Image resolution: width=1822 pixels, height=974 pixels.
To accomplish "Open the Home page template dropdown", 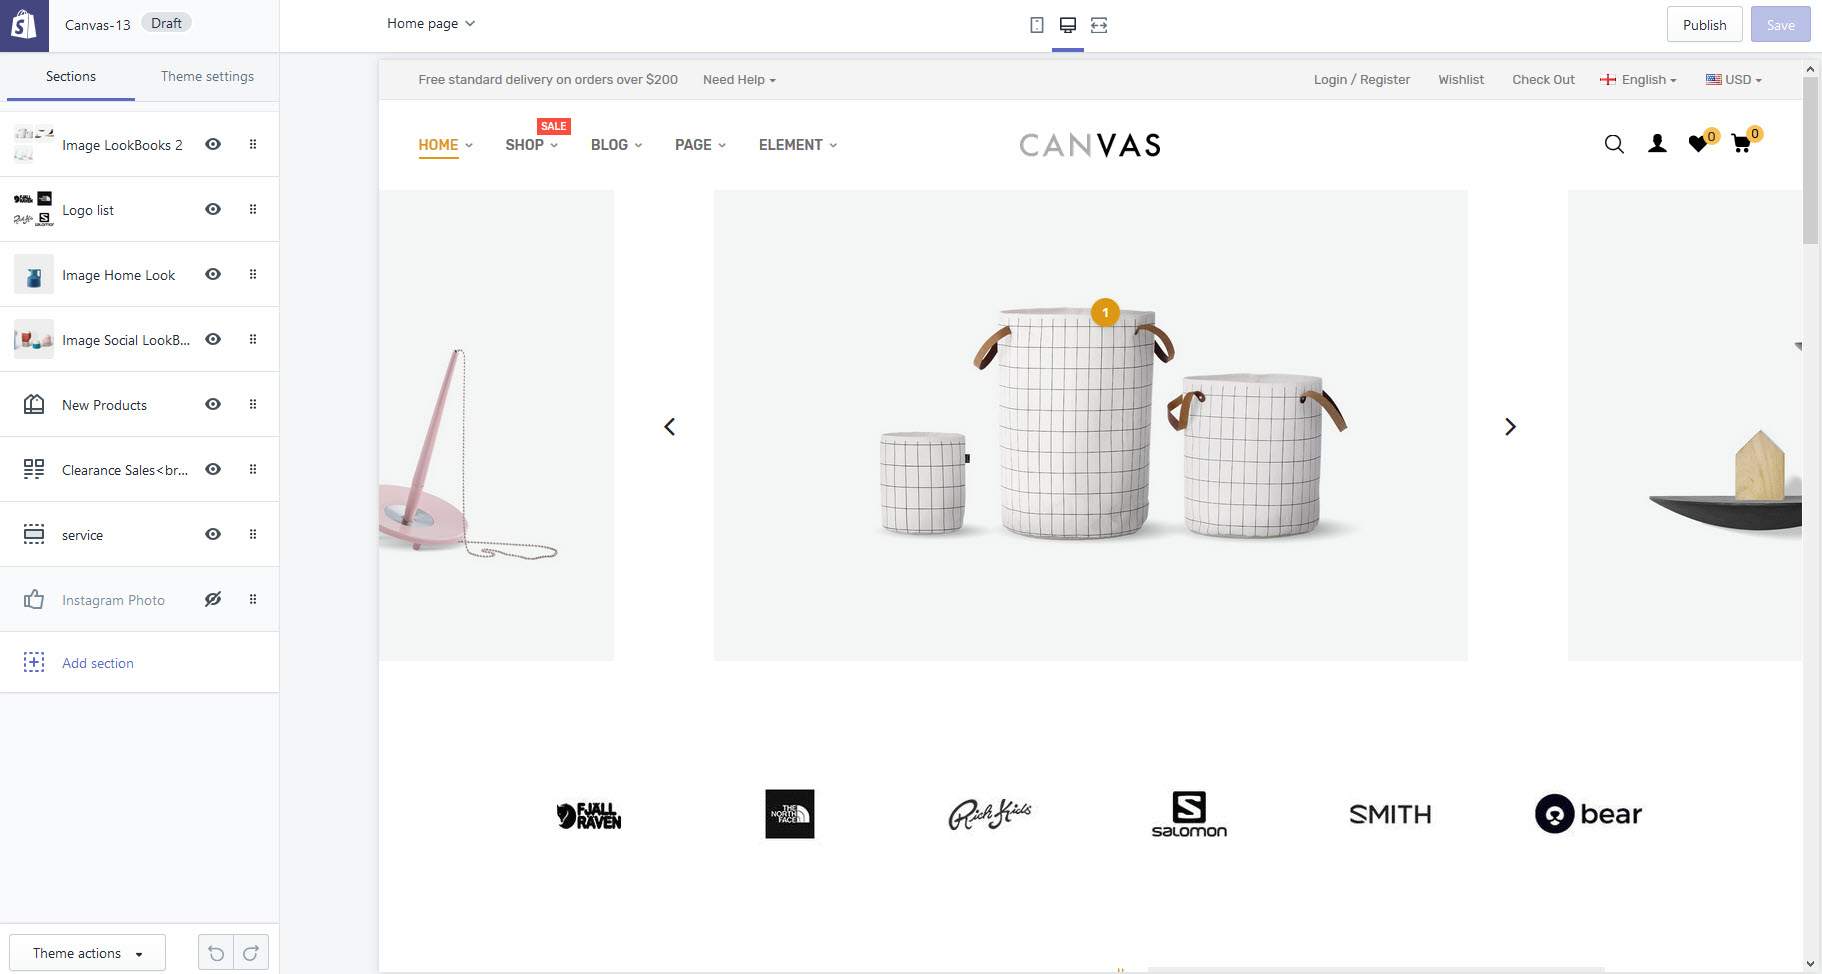I will tap(431, 23).
